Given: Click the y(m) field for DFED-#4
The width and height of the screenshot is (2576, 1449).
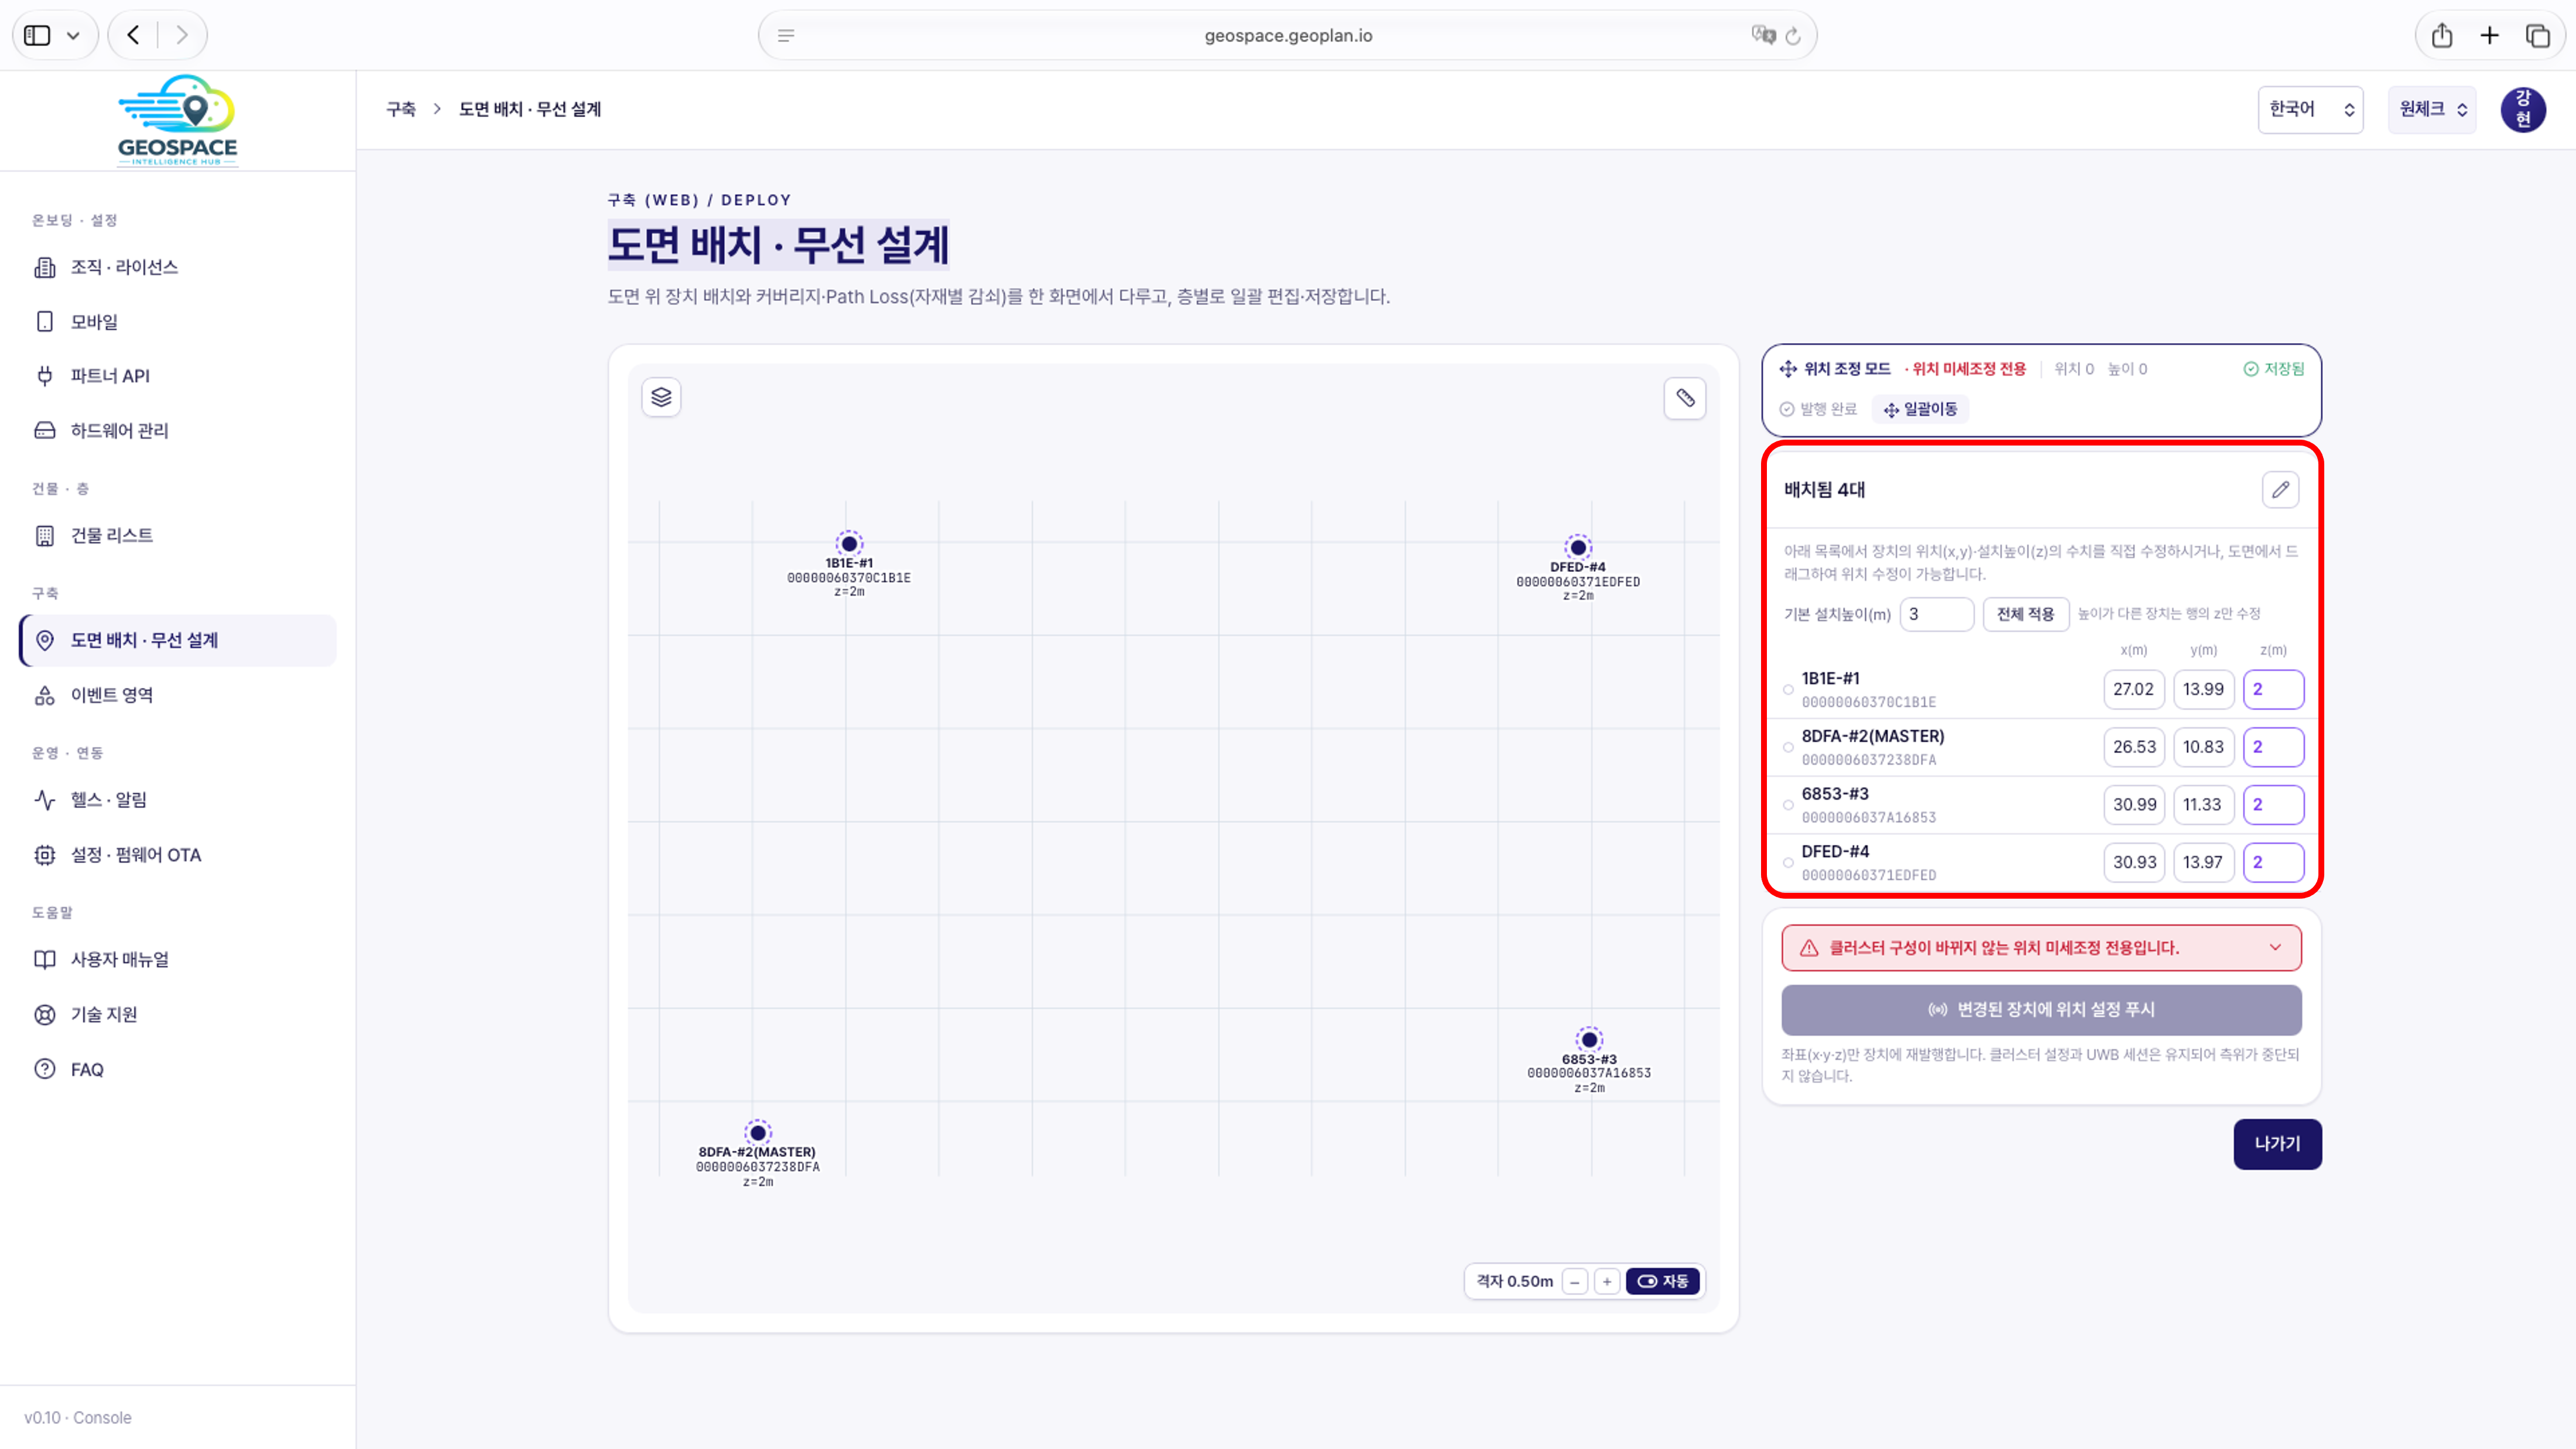Looking at the screenshot, I should pos(2203,862).
